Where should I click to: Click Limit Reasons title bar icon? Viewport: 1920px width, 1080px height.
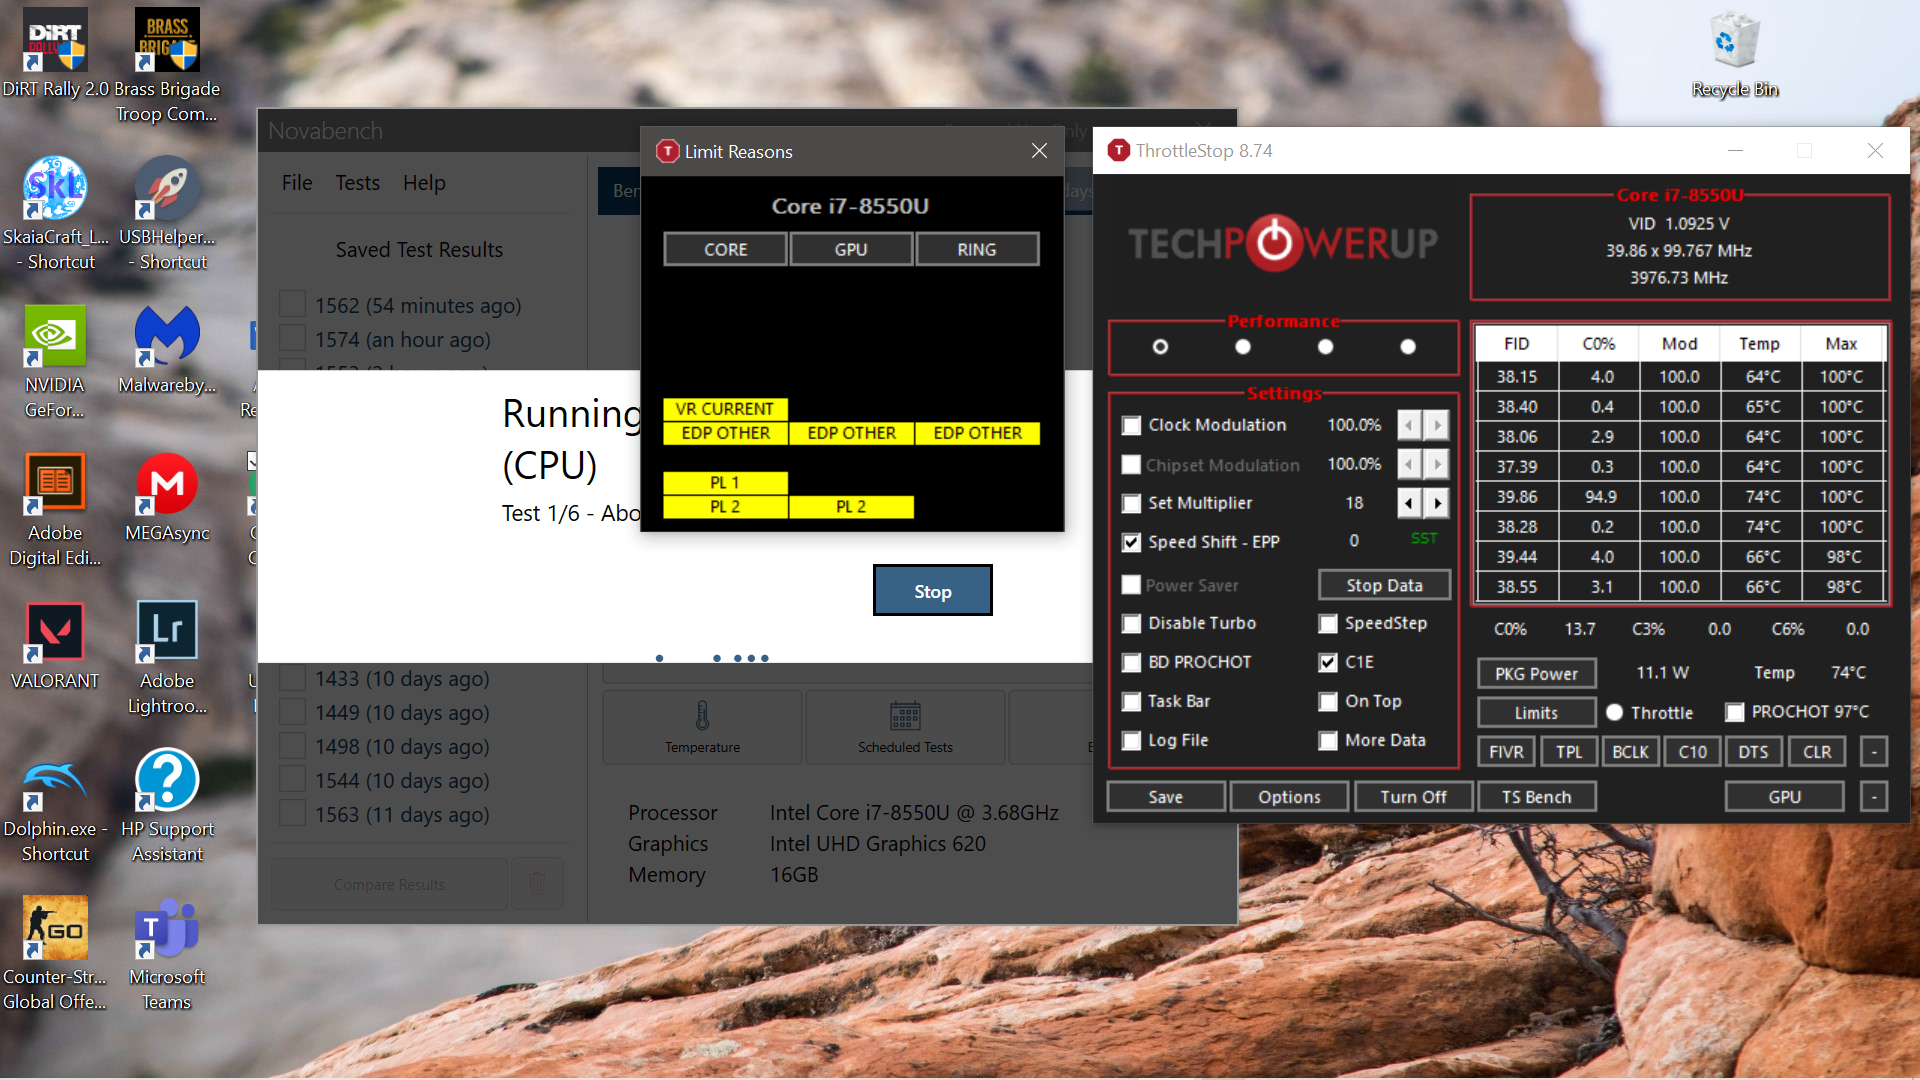tap(667, 151)
